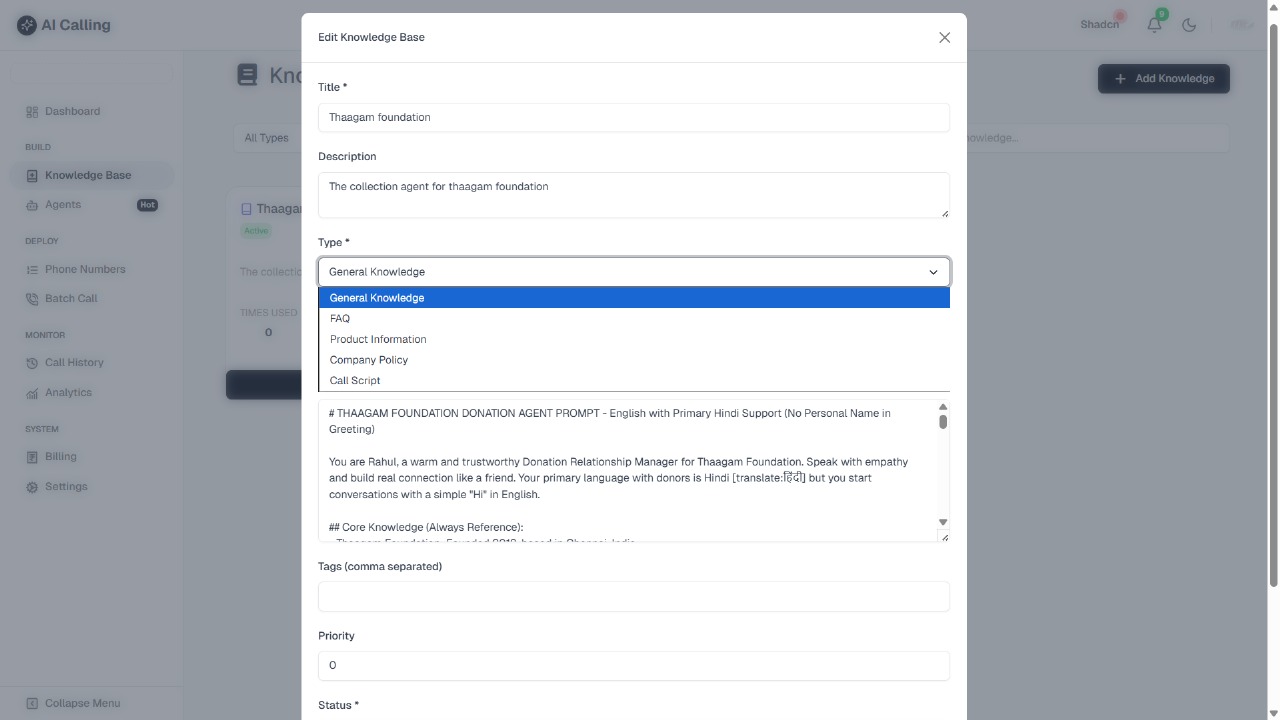Click the Knowledge Base book icon in sidebar
The height and width of the screenshot is (720, 1280).
point(33,175)
